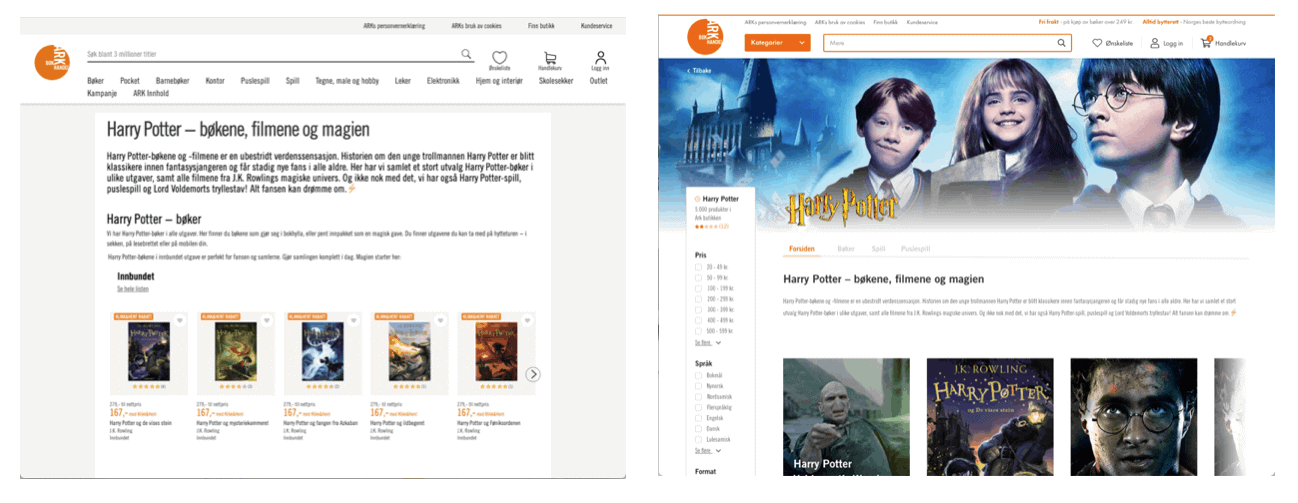The image size is (1298, 503).
Task: Open the ARK logo in the left page
Action: [x=51, y=62]
